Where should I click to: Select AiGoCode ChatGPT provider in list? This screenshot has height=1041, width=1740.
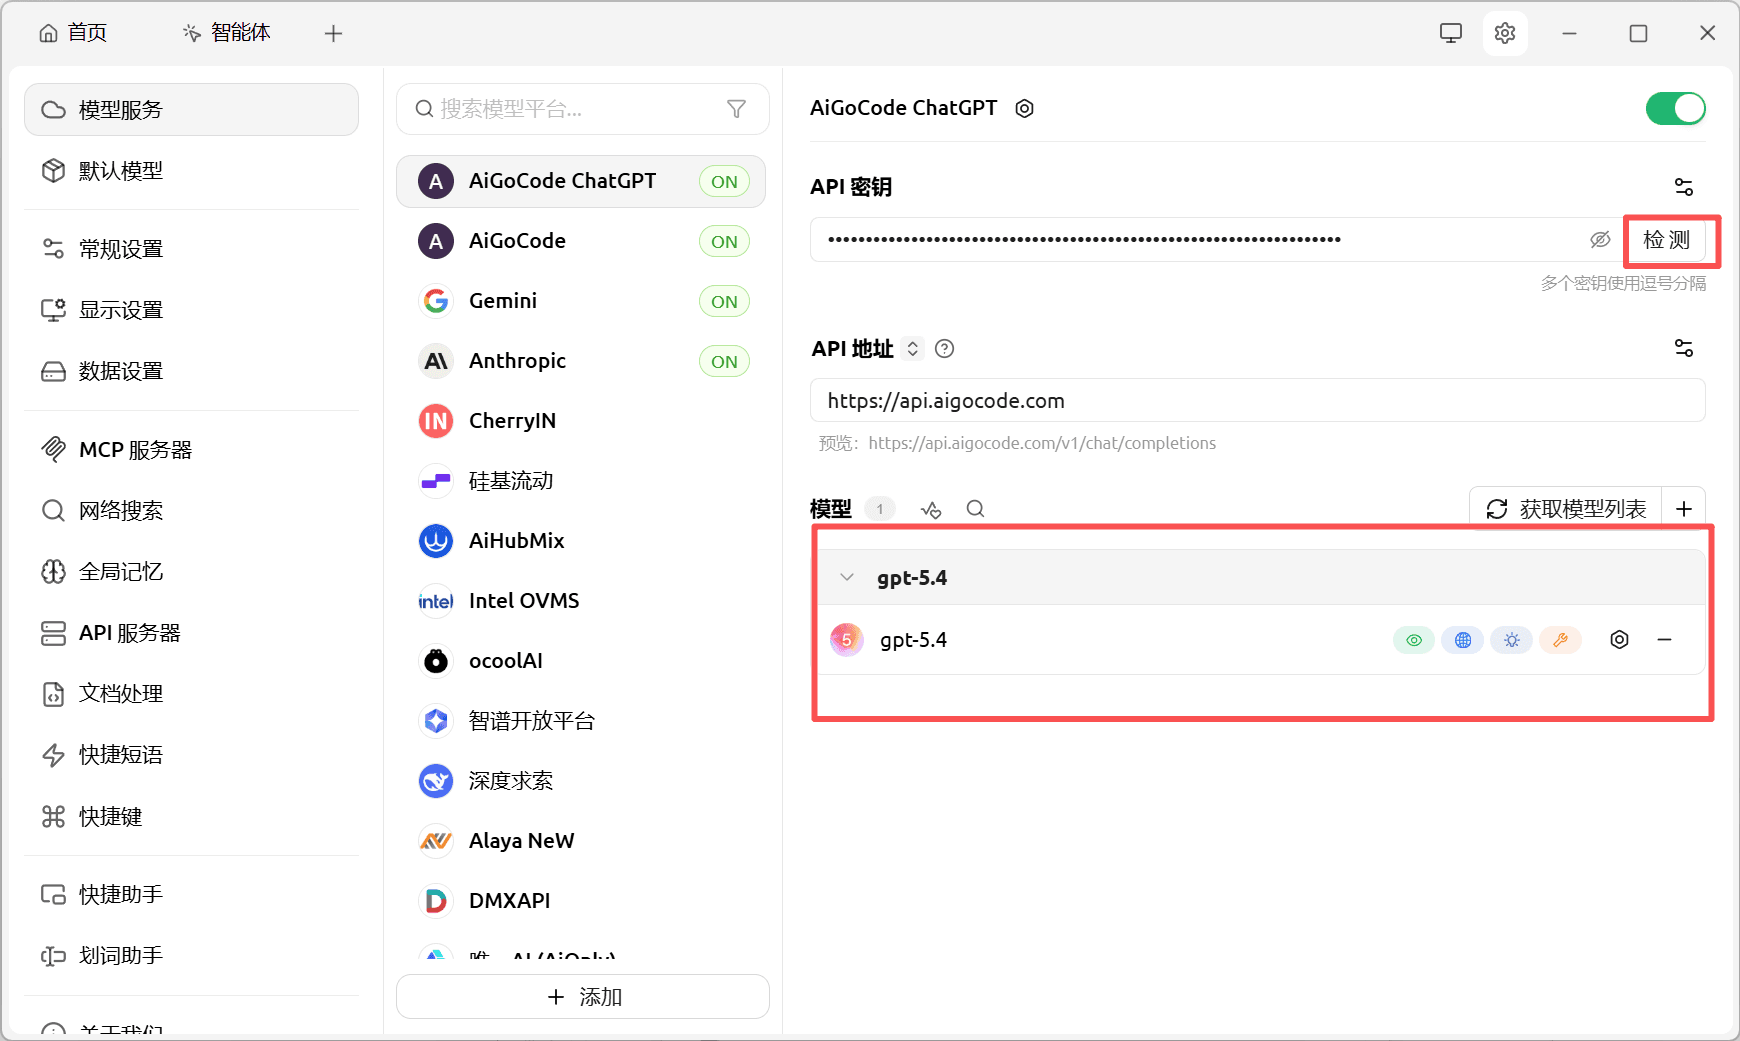[x=581, y=181]
